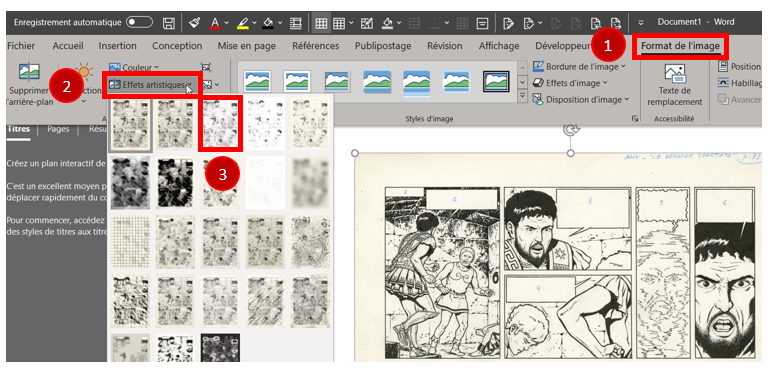Expand the Effets d'image dropdown
Image resolution: width=768 pixels, height=370 pixels.
pos(605,83)
